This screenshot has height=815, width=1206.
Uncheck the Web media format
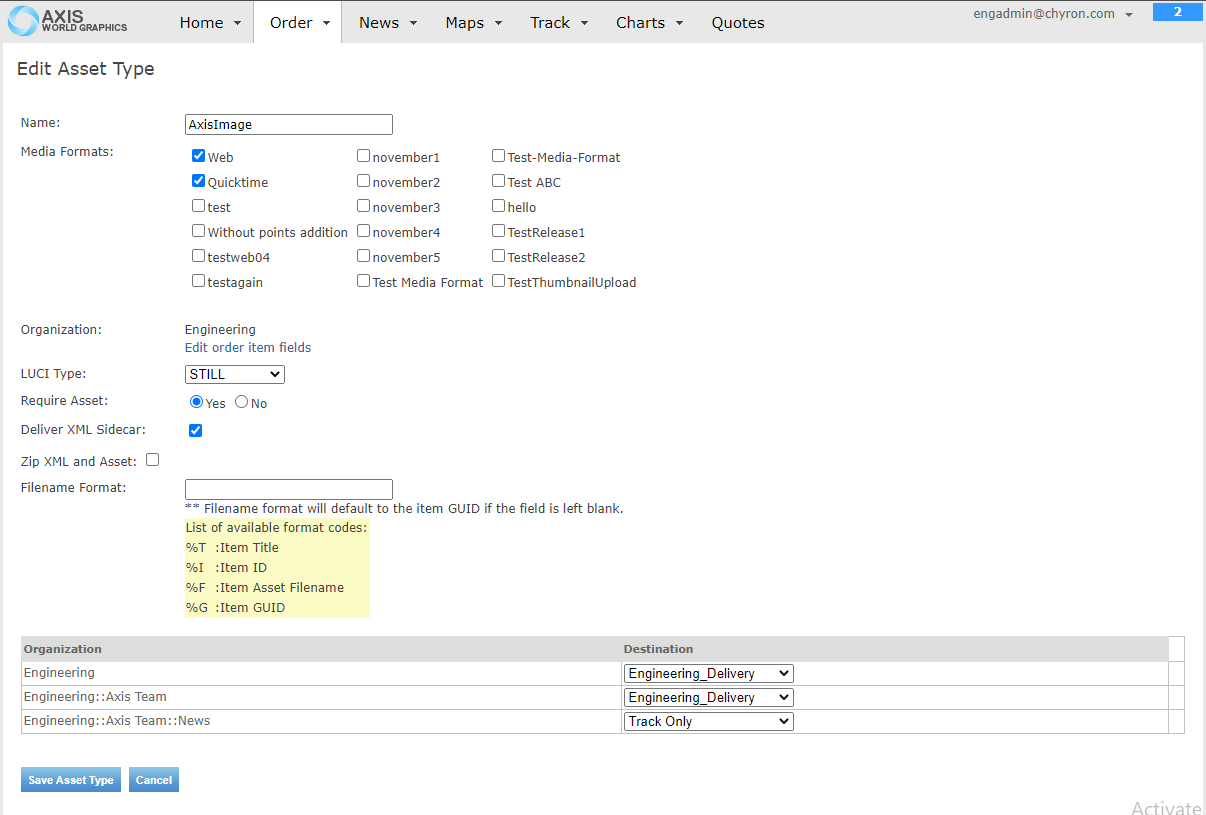[198, 156]
